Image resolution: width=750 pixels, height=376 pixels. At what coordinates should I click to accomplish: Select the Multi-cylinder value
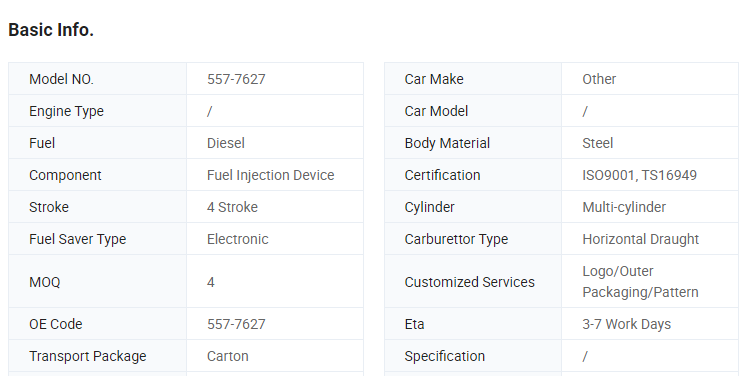(624, 207)
